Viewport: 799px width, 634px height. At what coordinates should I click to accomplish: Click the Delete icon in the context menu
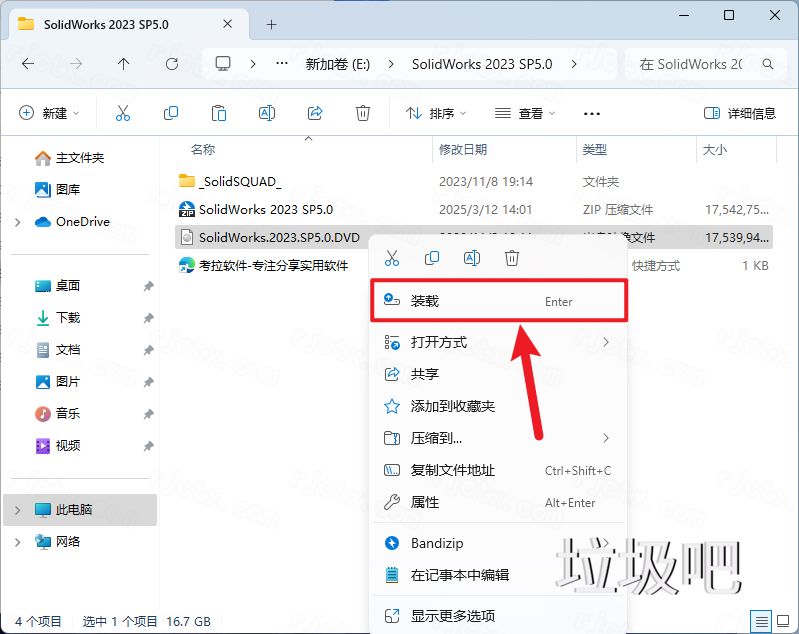(512, 258)
